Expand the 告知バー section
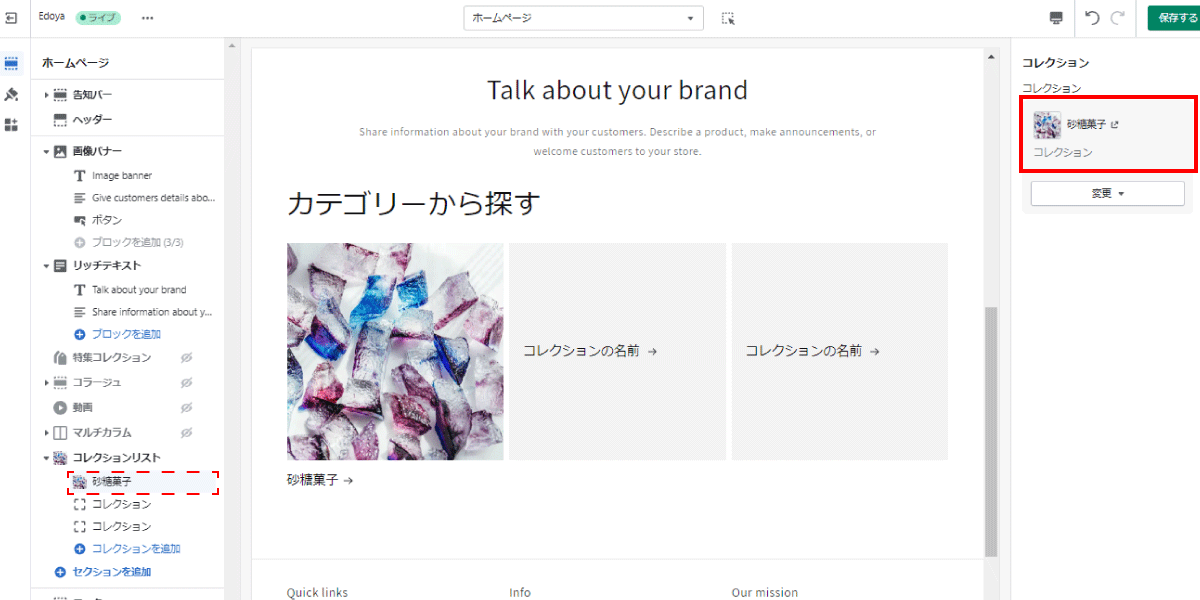The width and height of the screenshot is (1200, 600). point(46,95)
